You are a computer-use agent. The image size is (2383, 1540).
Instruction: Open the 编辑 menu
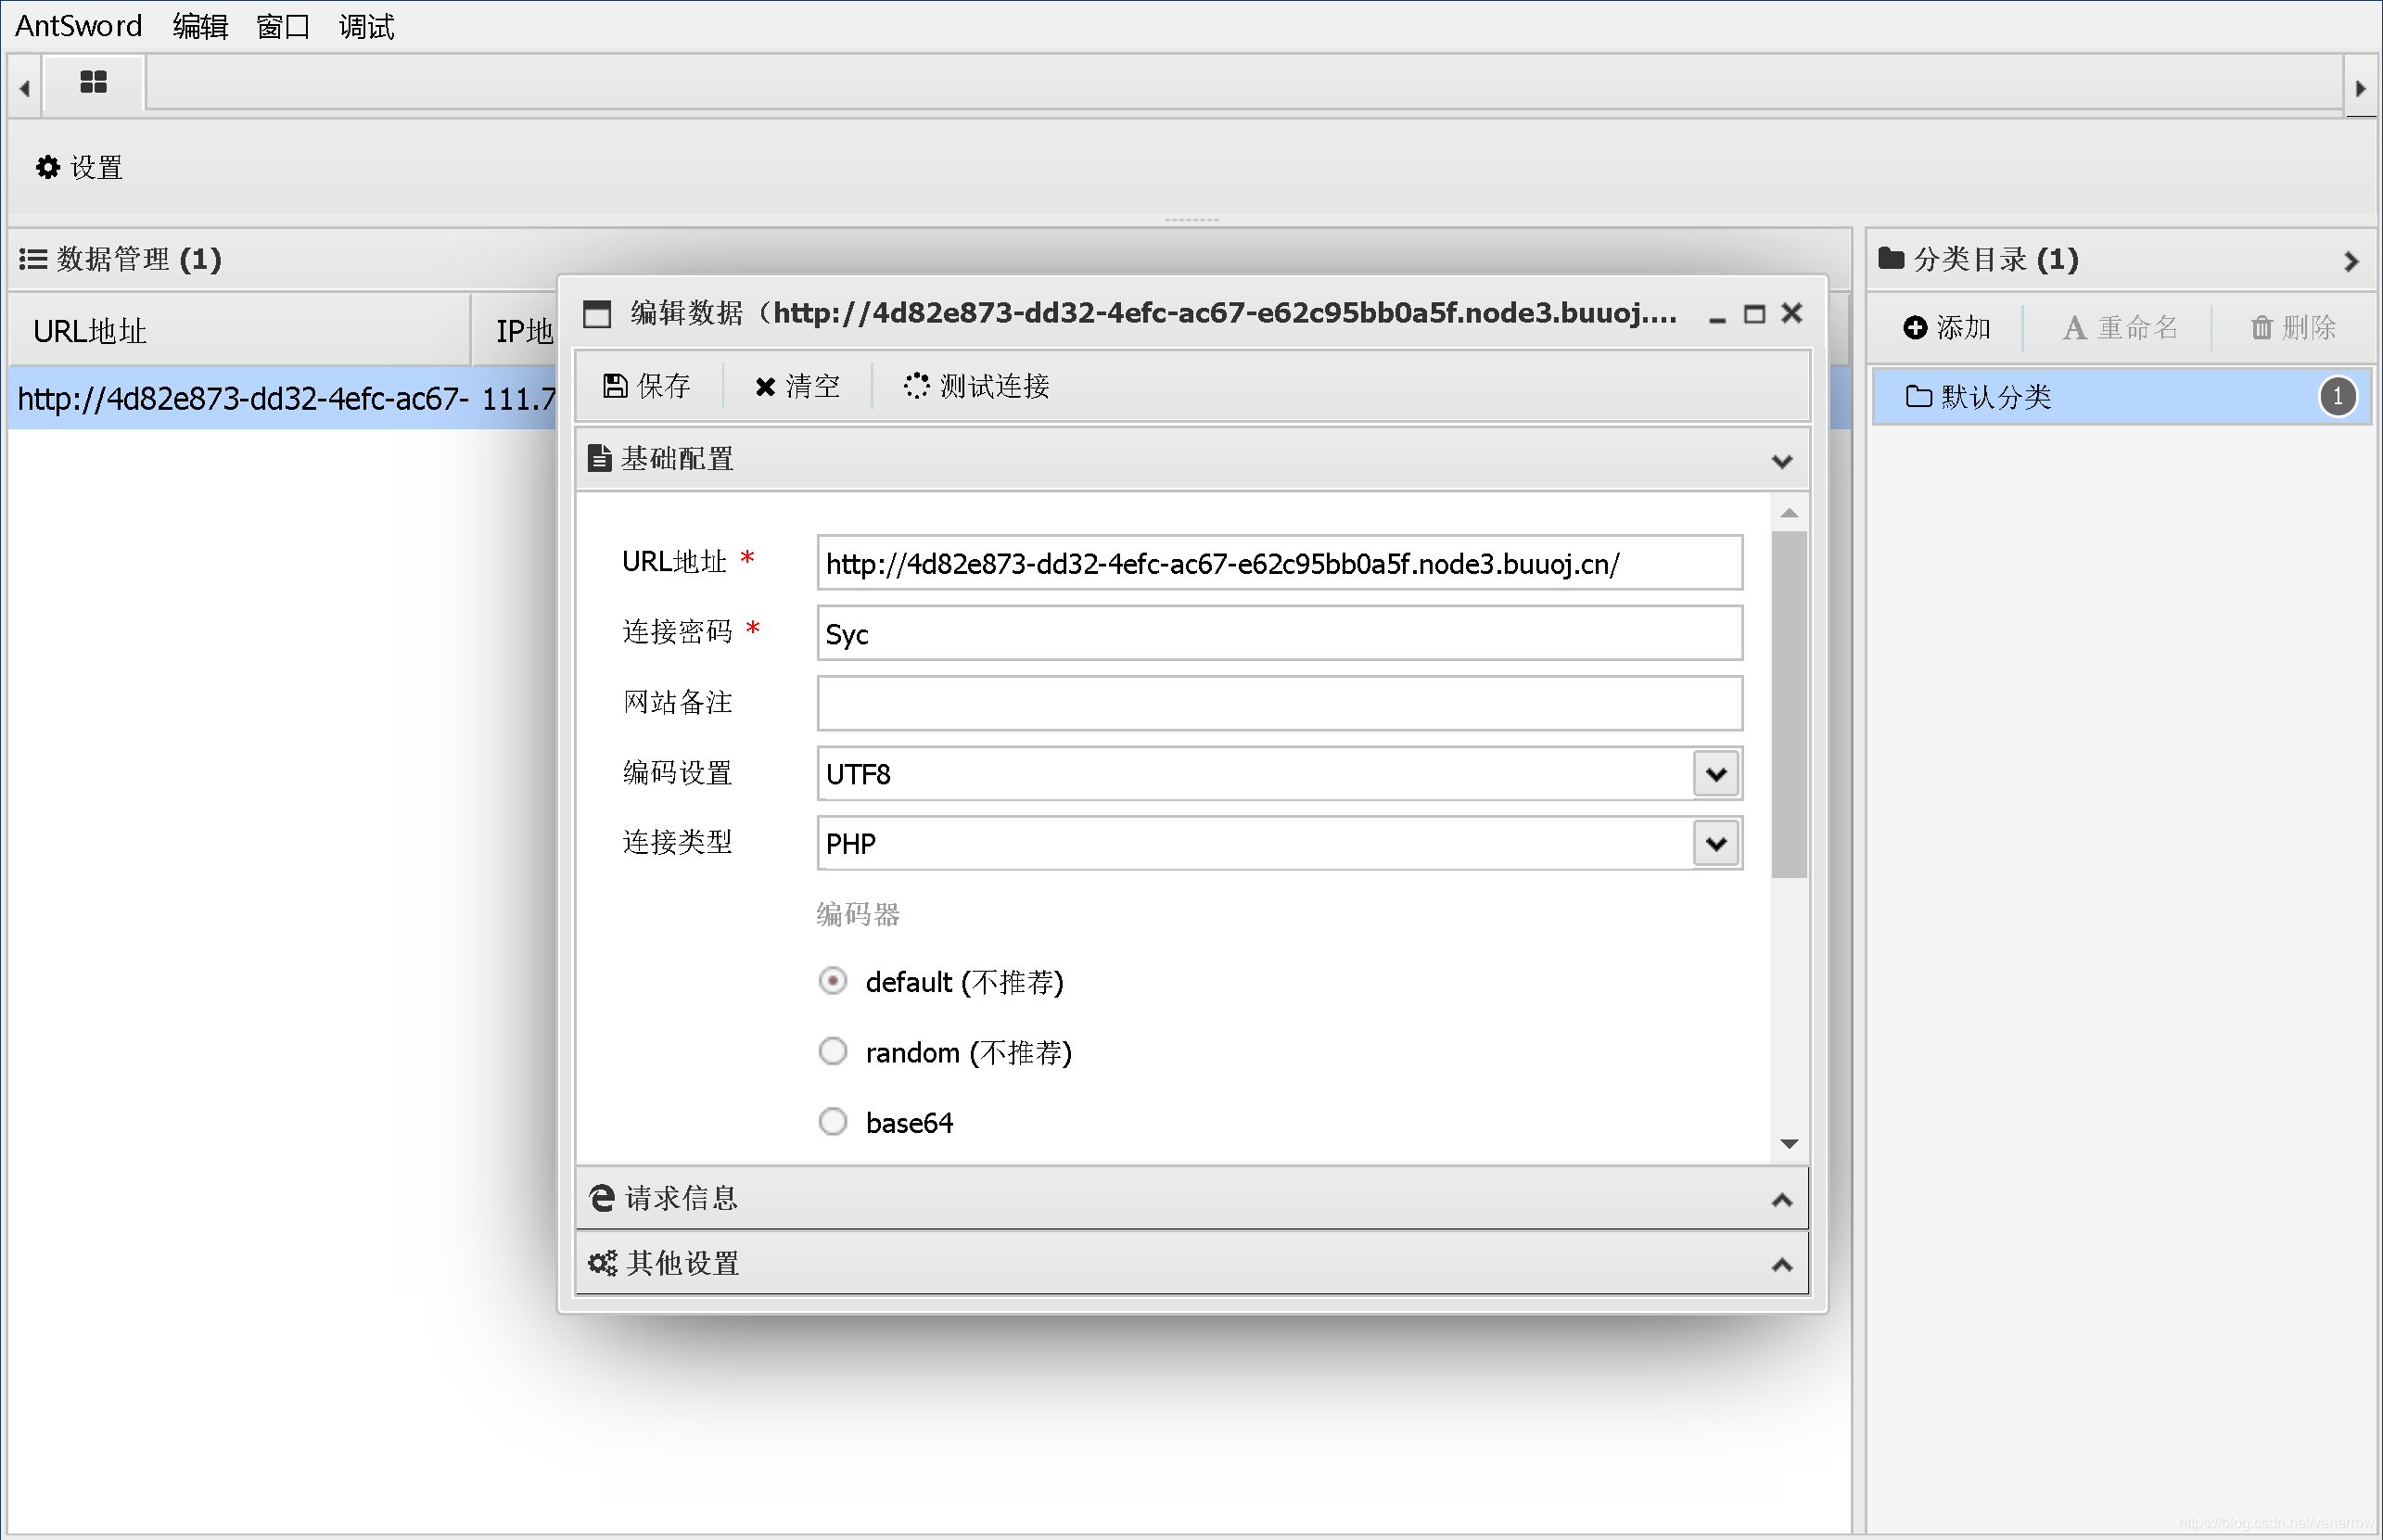200,26
